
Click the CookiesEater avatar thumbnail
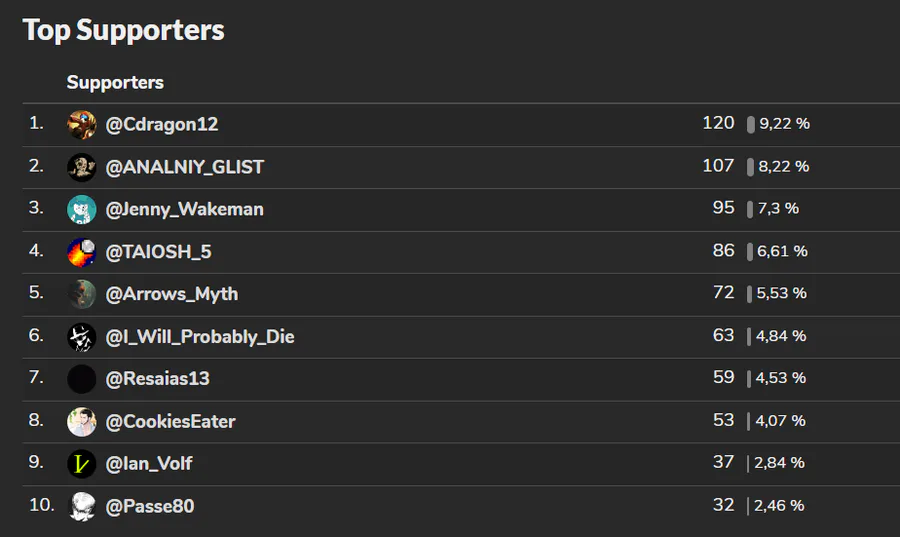pyautogui.click(x=82, y=422)
